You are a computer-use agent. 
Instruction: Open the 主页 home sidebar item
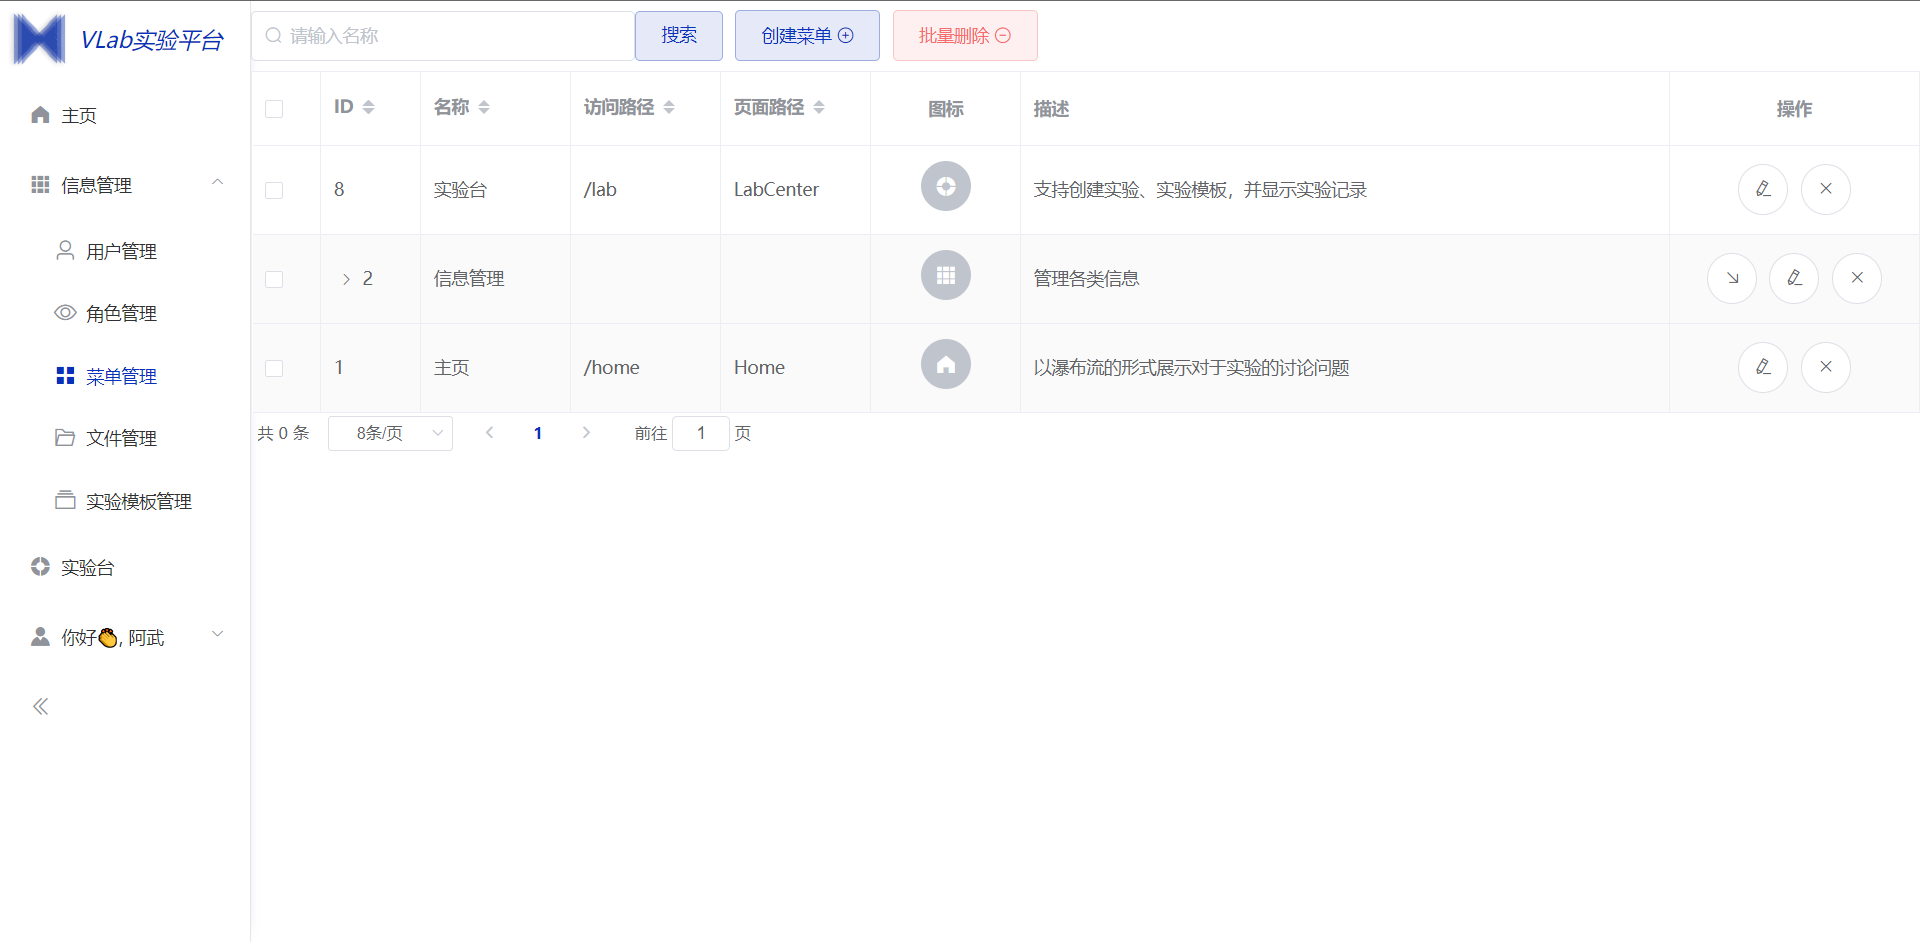coord(125,115)
